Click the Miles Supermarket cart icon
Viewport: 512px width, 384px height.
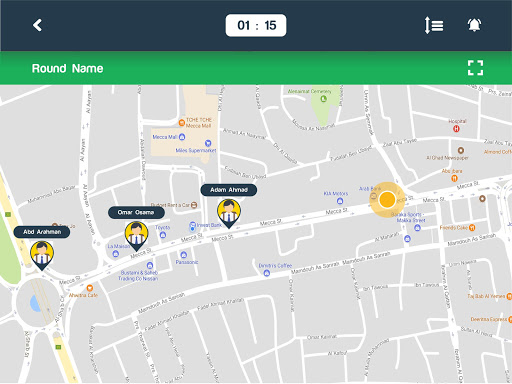(208, 143)
